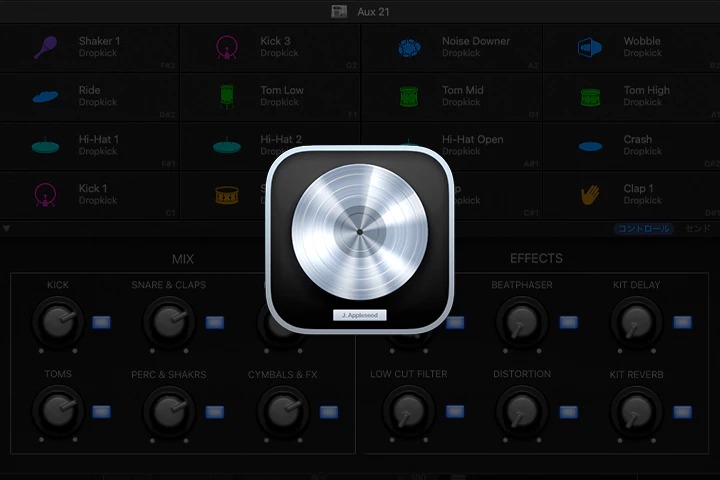The image size is (720, 480).
Task: Click the TOMS mix knob
Action: [58, 411]
